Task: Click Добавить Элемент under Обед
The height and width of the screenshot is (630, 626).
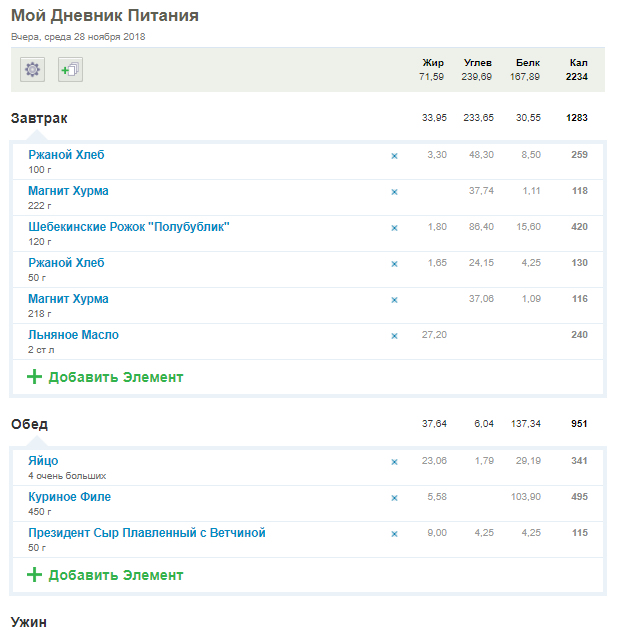Action: pos(105,575)
